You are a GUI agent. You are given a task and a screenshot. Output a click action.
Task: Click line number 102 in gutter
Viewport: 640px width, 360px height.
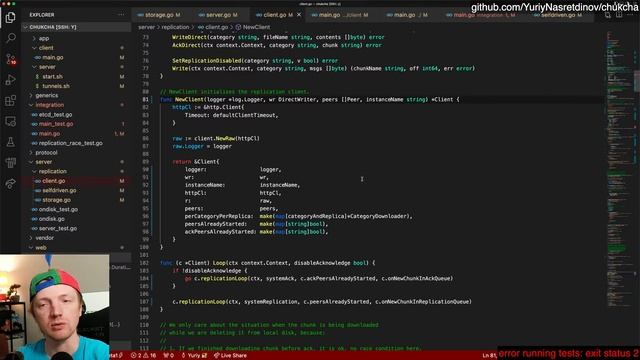tap(144, 263)
